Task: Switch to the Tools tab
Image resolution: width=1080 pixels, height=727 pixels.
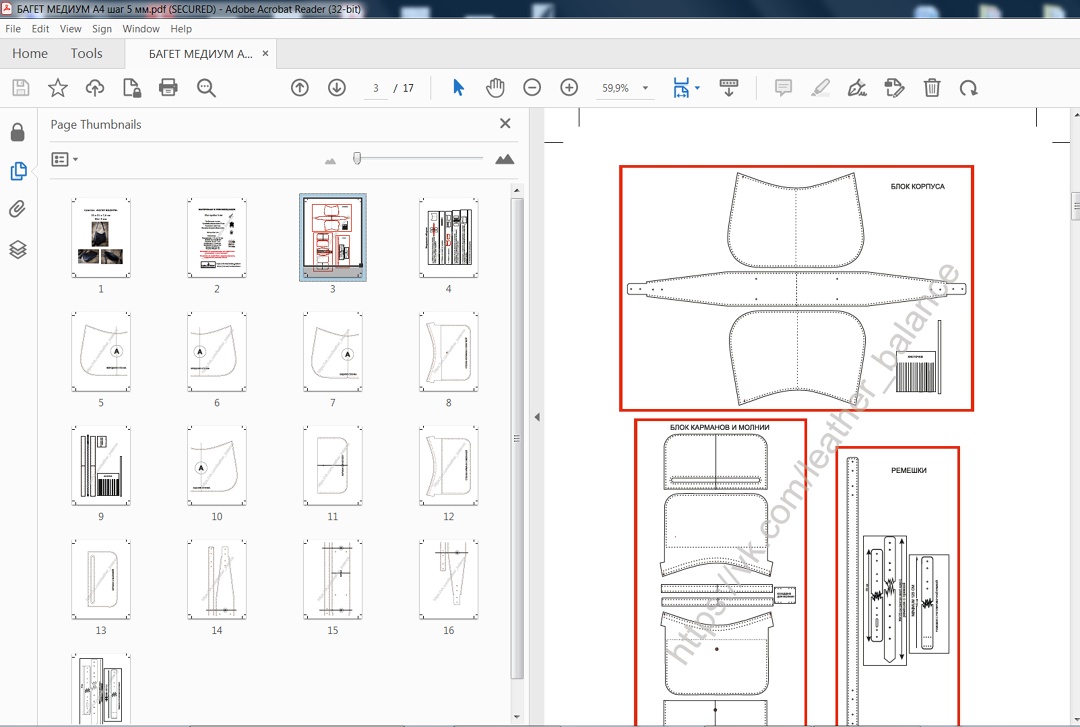Action: [x=86, y=53]
